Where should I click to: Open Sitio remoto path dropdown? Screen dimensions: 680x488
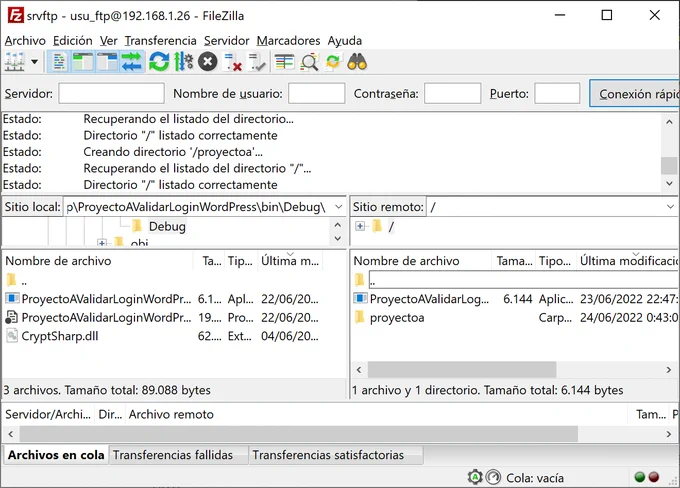670,207
